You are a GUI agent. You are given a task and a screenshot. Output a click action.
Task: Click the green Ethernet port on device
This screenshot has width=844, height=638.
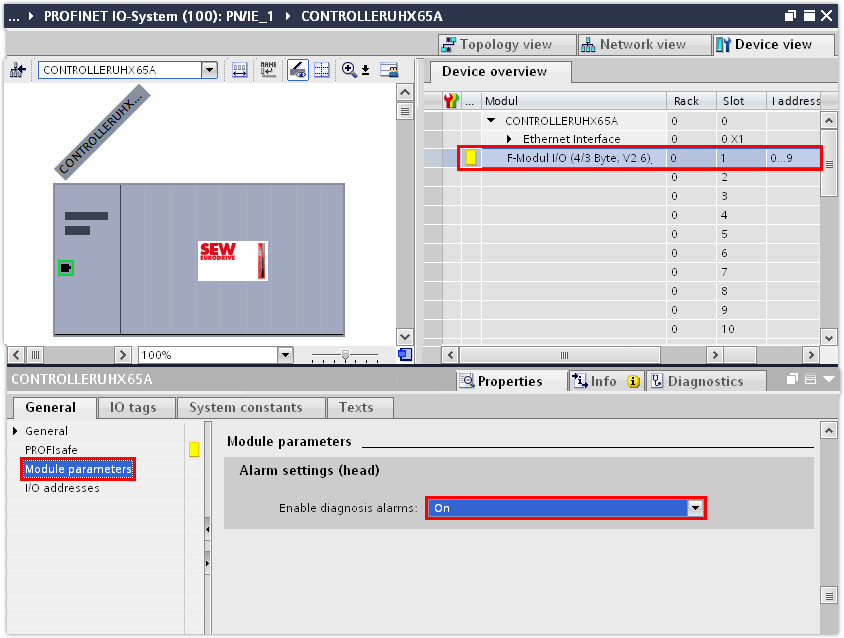click(66, 267)
